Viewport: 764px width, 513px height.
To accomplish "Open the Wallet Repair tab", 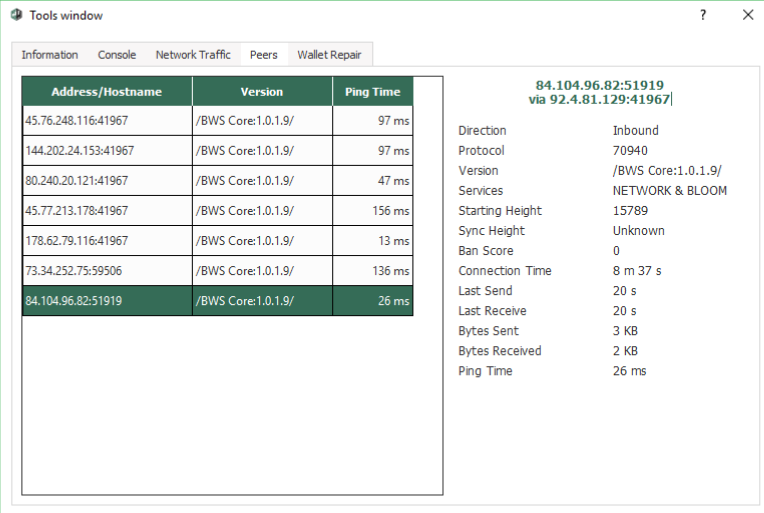I will pos(329,55).
